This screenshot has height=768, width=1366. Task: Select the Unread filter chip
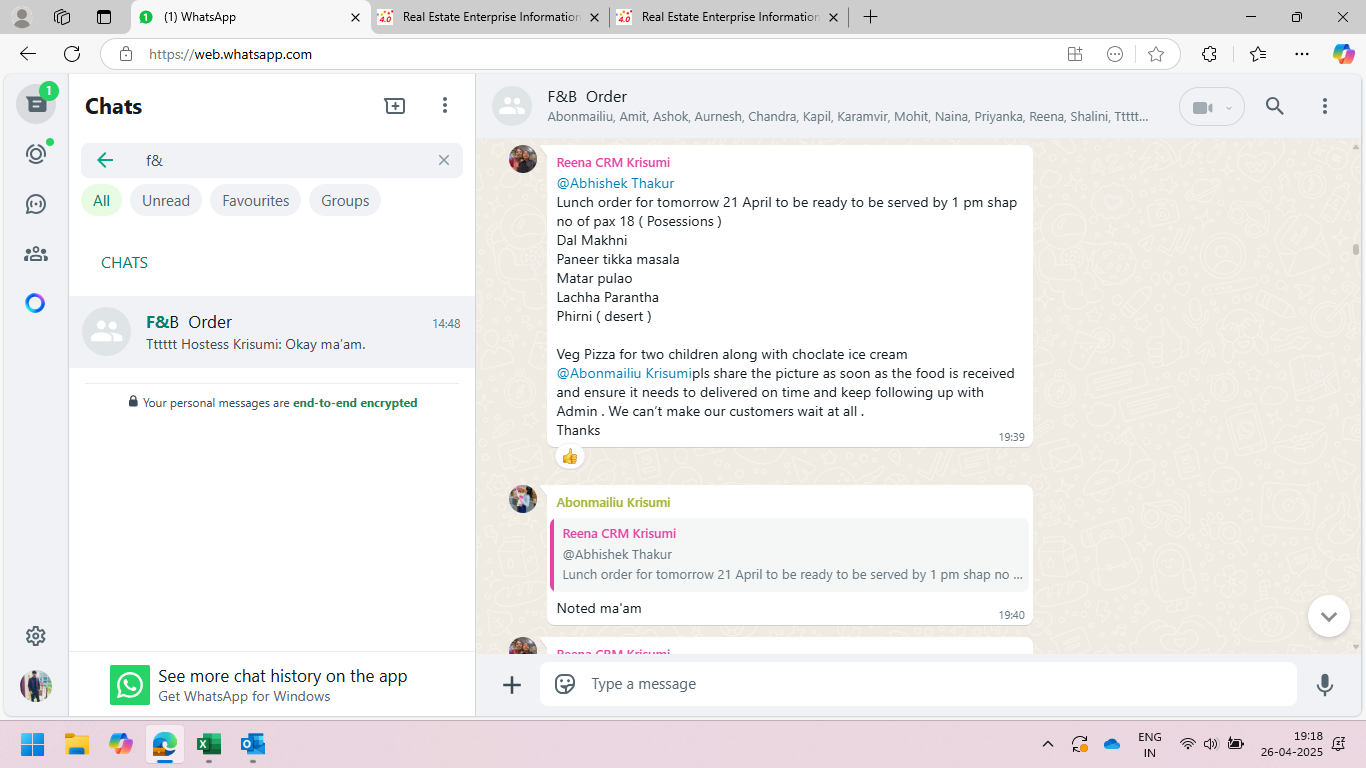pos(165,201)
